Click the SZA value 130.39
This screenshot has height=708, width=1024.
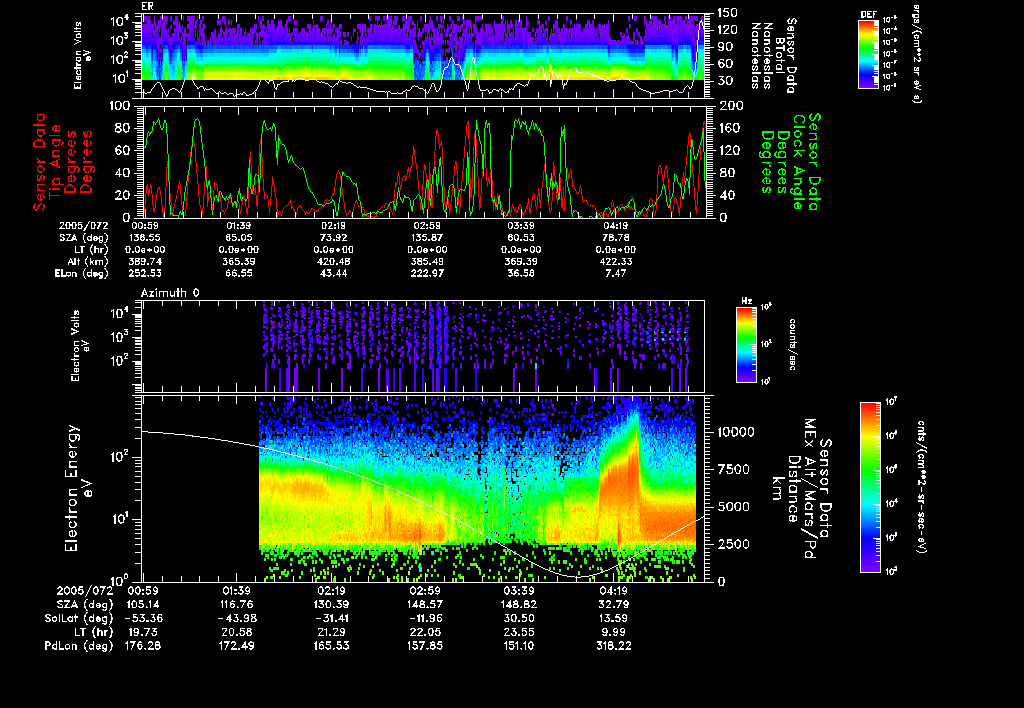tap(331, 604)
